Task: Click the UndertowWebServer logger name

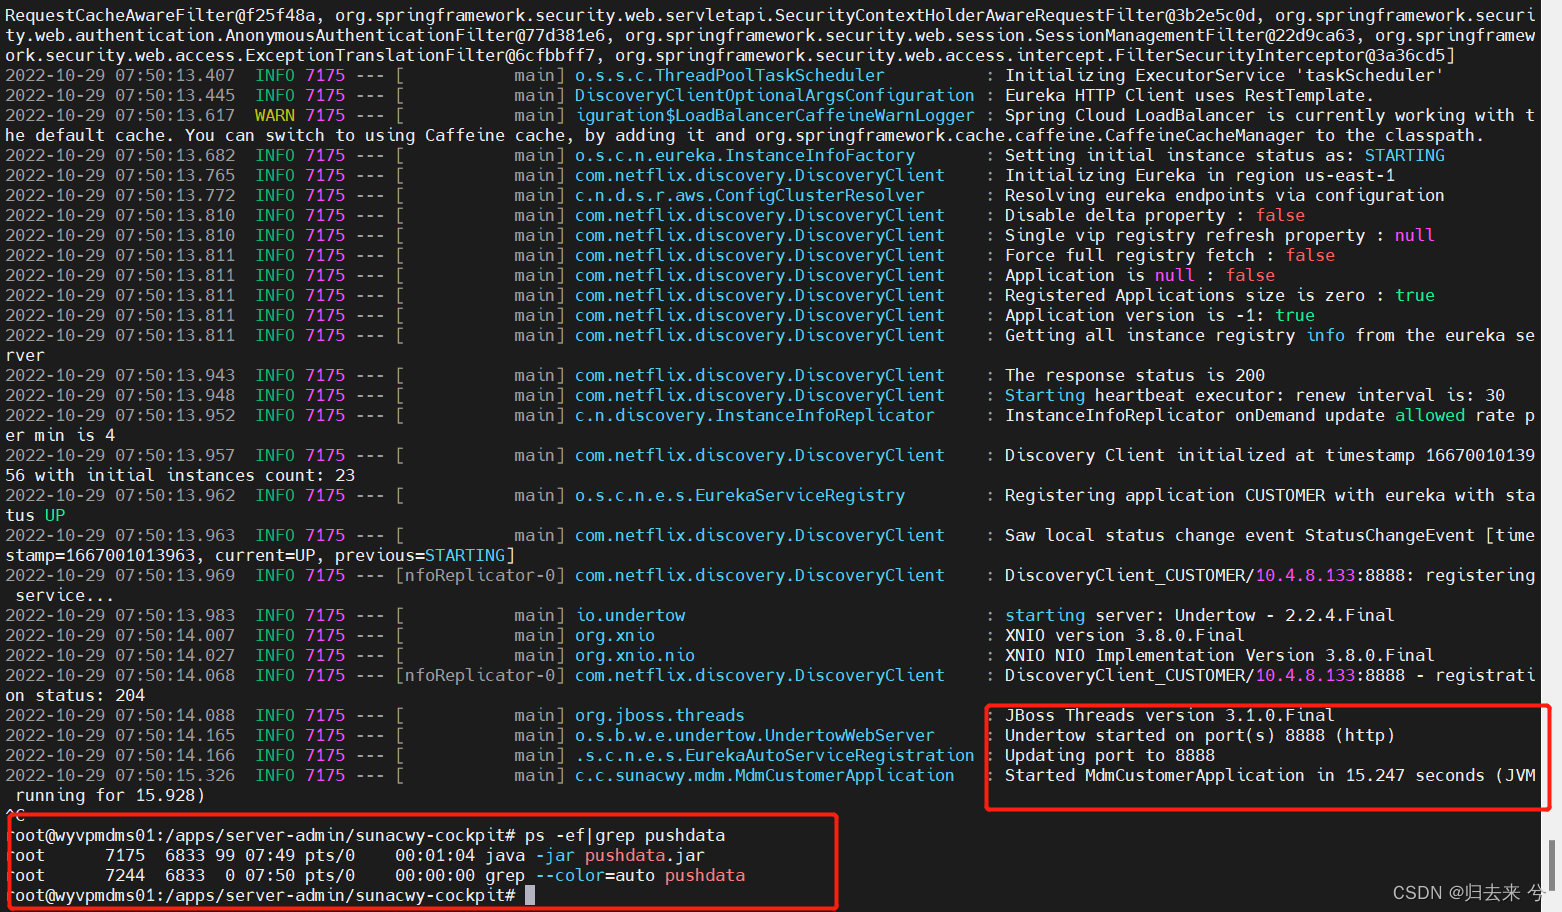Action: [x=754, y=736]
